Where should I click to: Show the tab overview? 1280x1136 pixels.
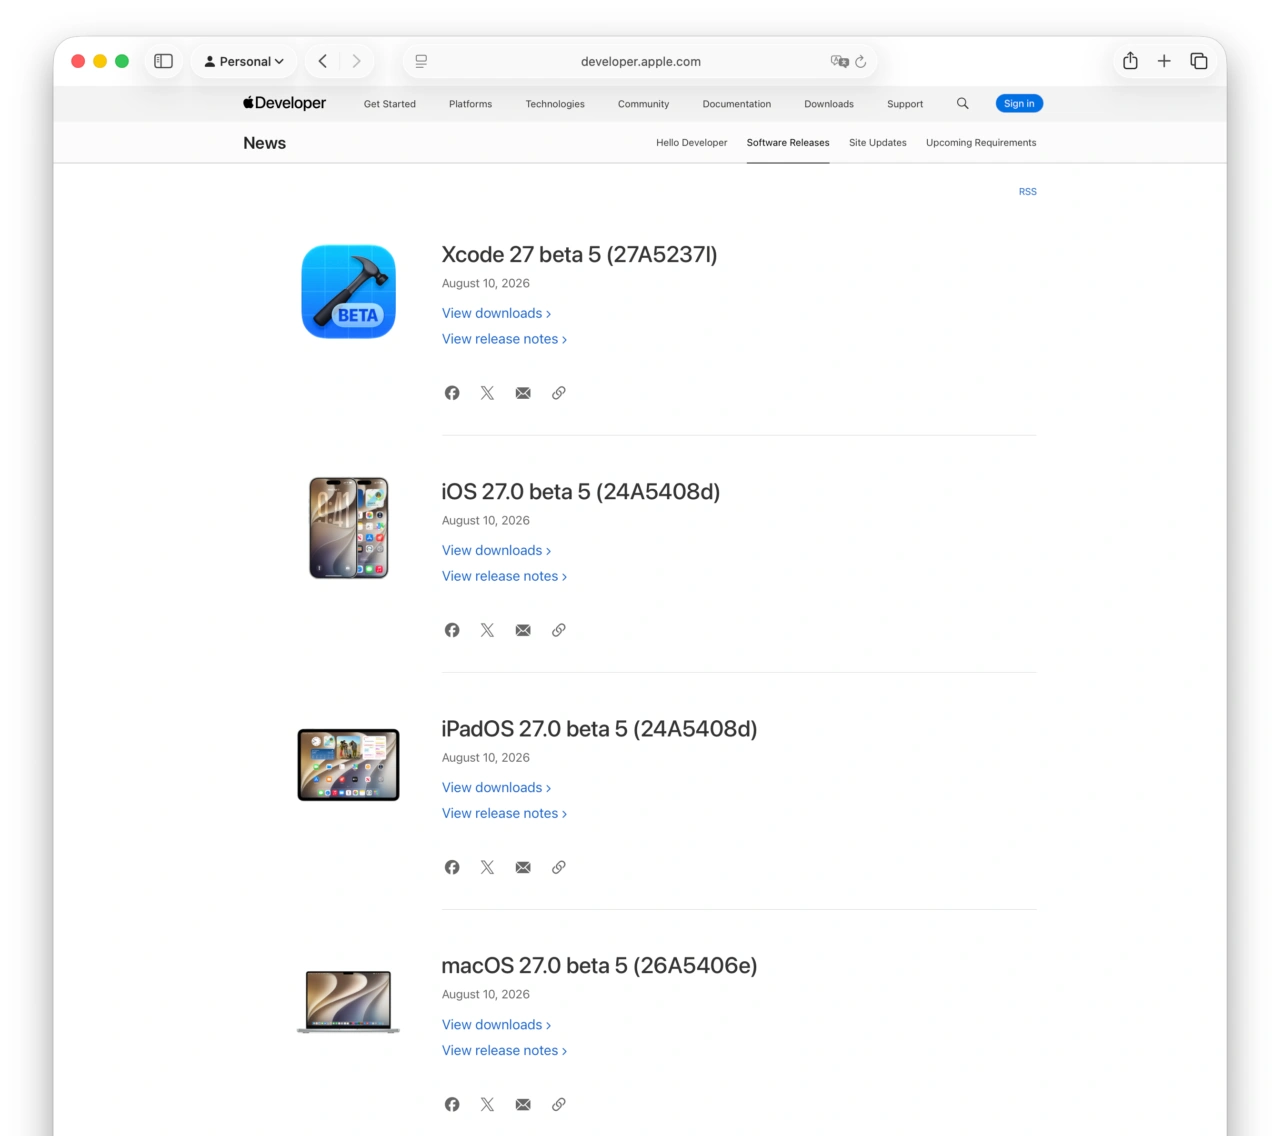[x=1198, y=61]
